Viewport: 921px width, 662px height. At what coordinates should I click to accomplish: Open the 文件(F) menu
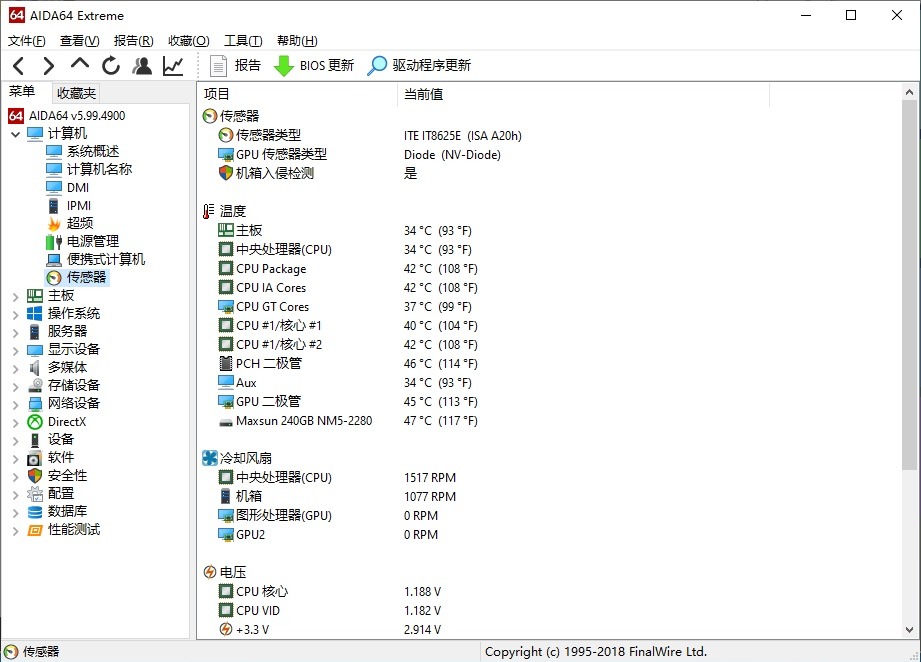(x=26, y=41)
